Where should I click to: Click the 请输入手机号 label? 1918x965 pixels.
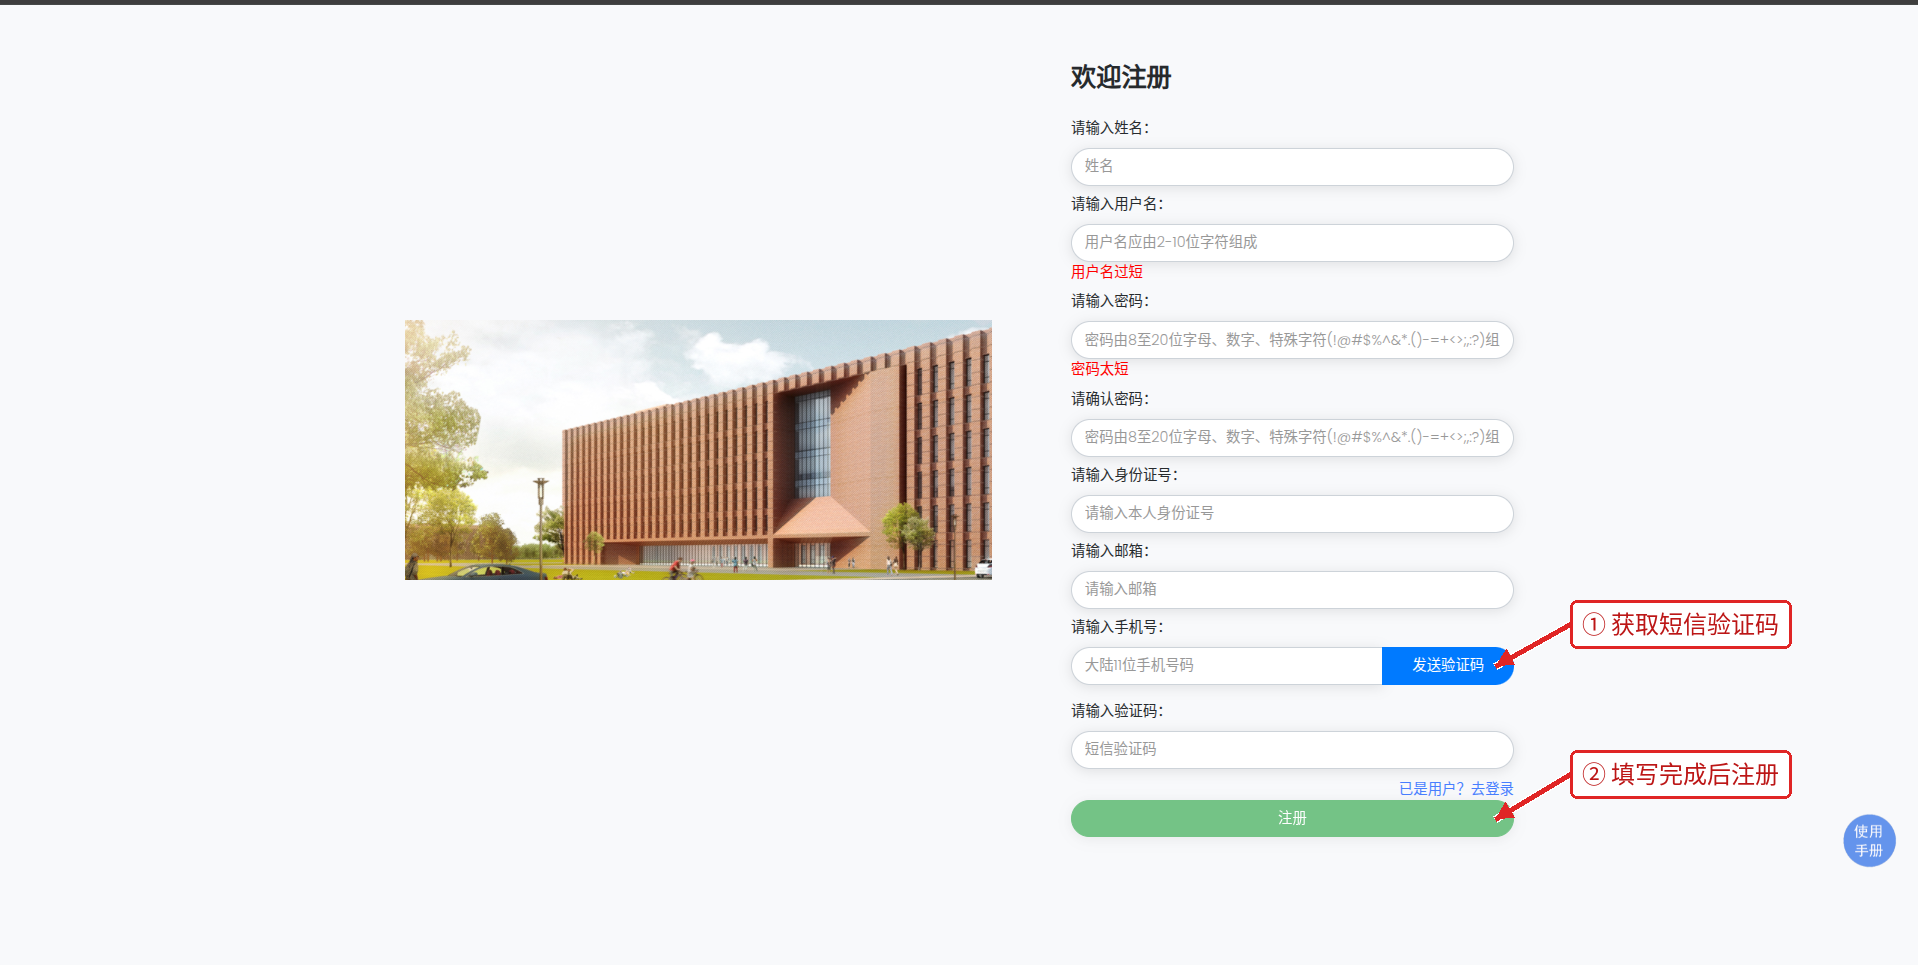[1117, 627]
